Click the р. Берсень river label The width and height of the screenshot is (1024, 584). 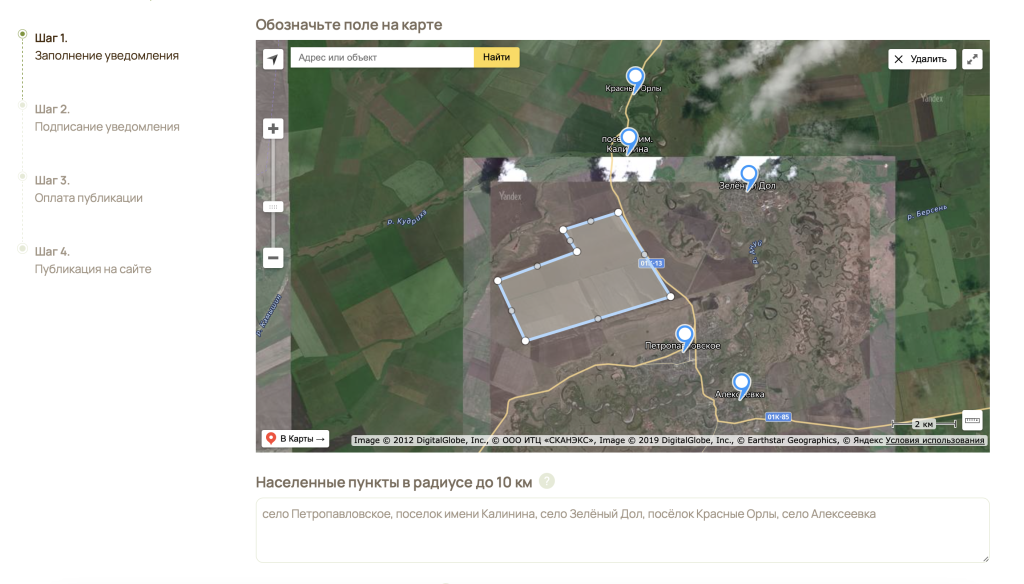[x=927, y=212]
